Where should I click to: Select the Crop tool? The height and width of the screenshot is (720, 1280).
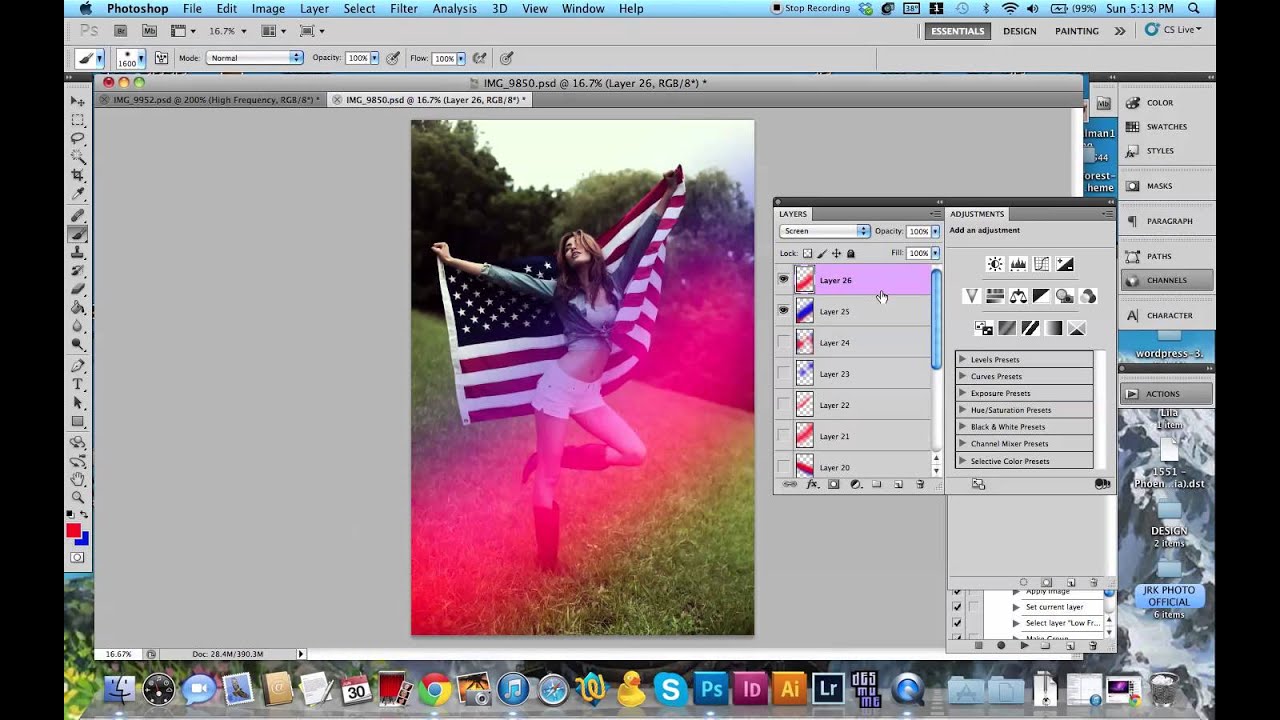point(78,175)
